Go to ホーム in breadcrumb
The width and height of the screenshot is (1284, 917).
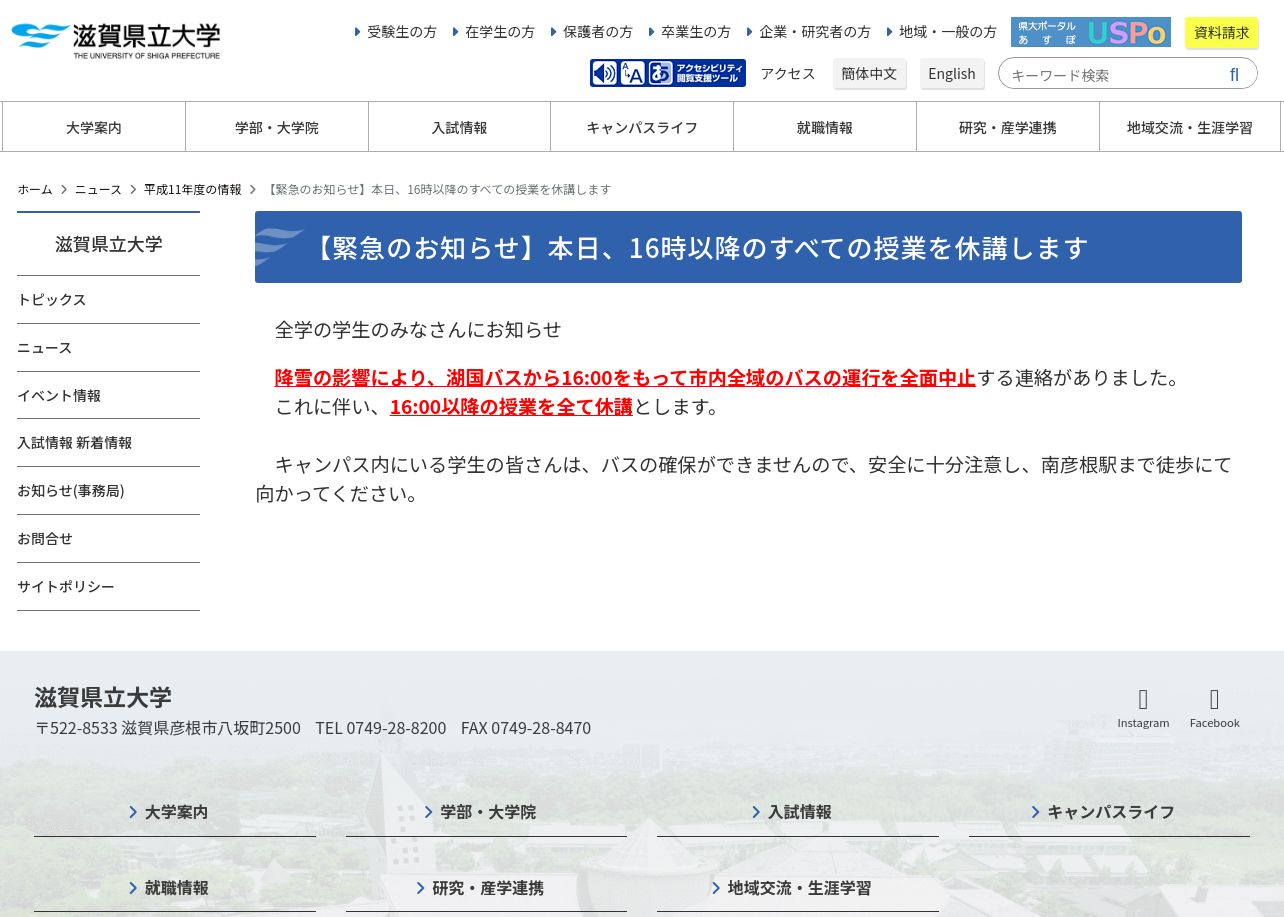tap(35, 189)
